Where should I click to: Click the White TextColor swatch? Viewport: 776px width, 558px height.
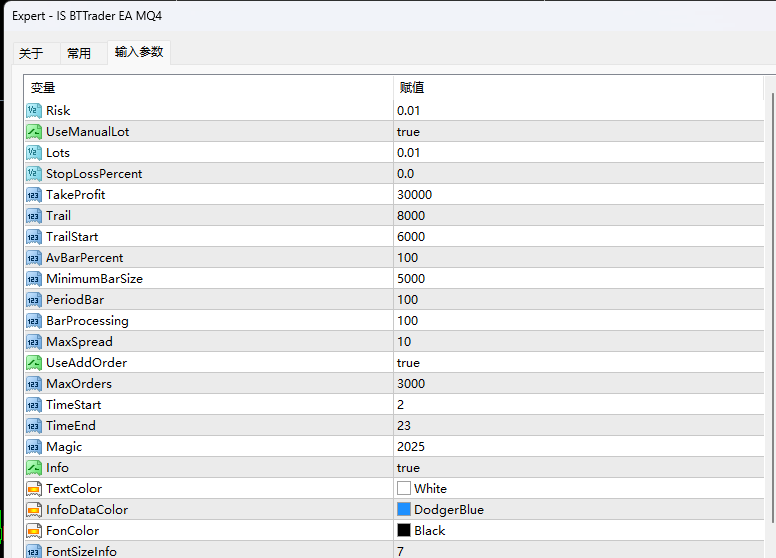[404, 489]
